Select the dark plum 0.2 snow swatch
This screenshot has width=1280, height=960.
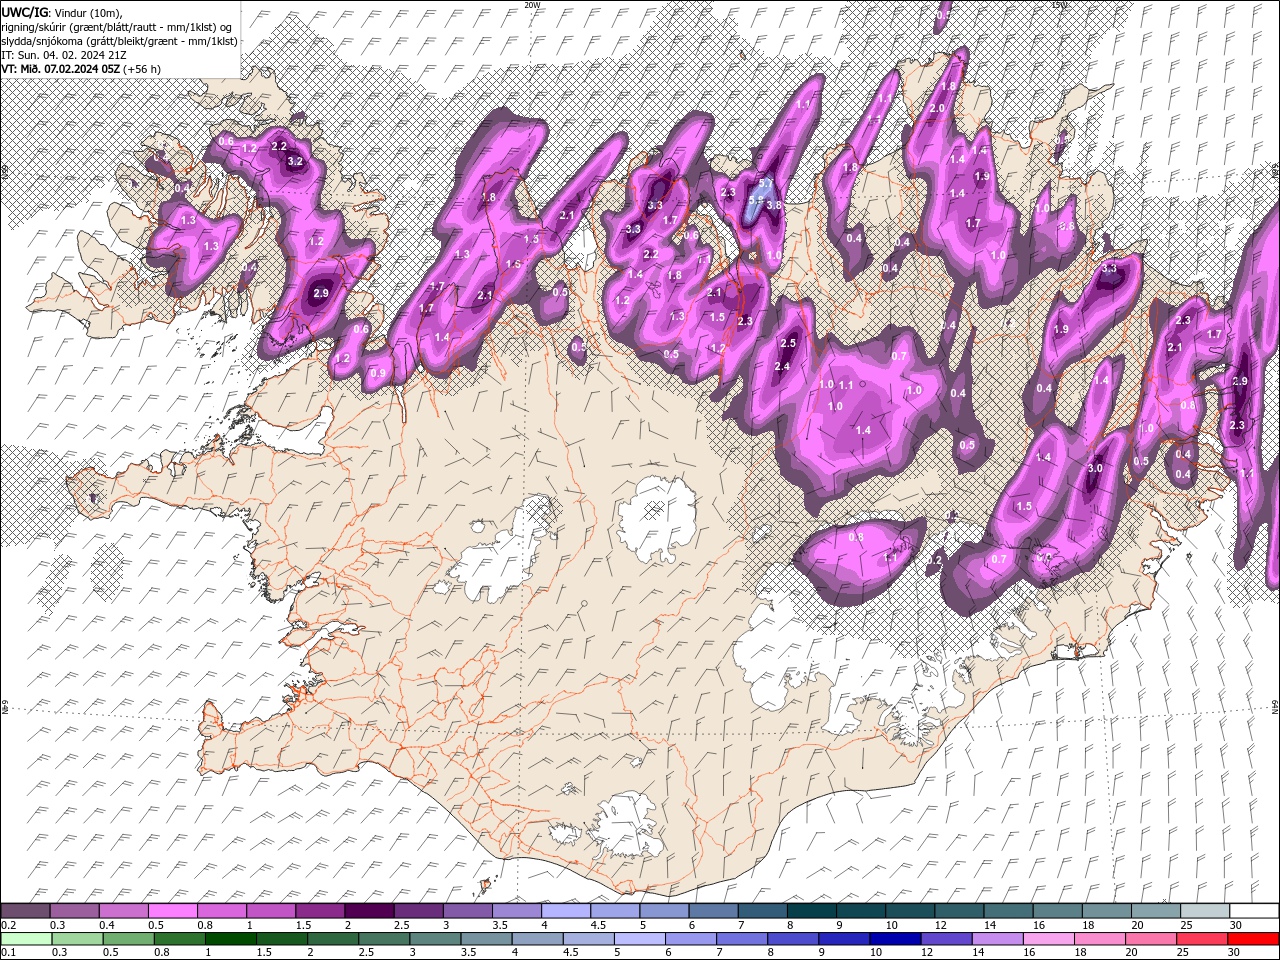(25, 911)
